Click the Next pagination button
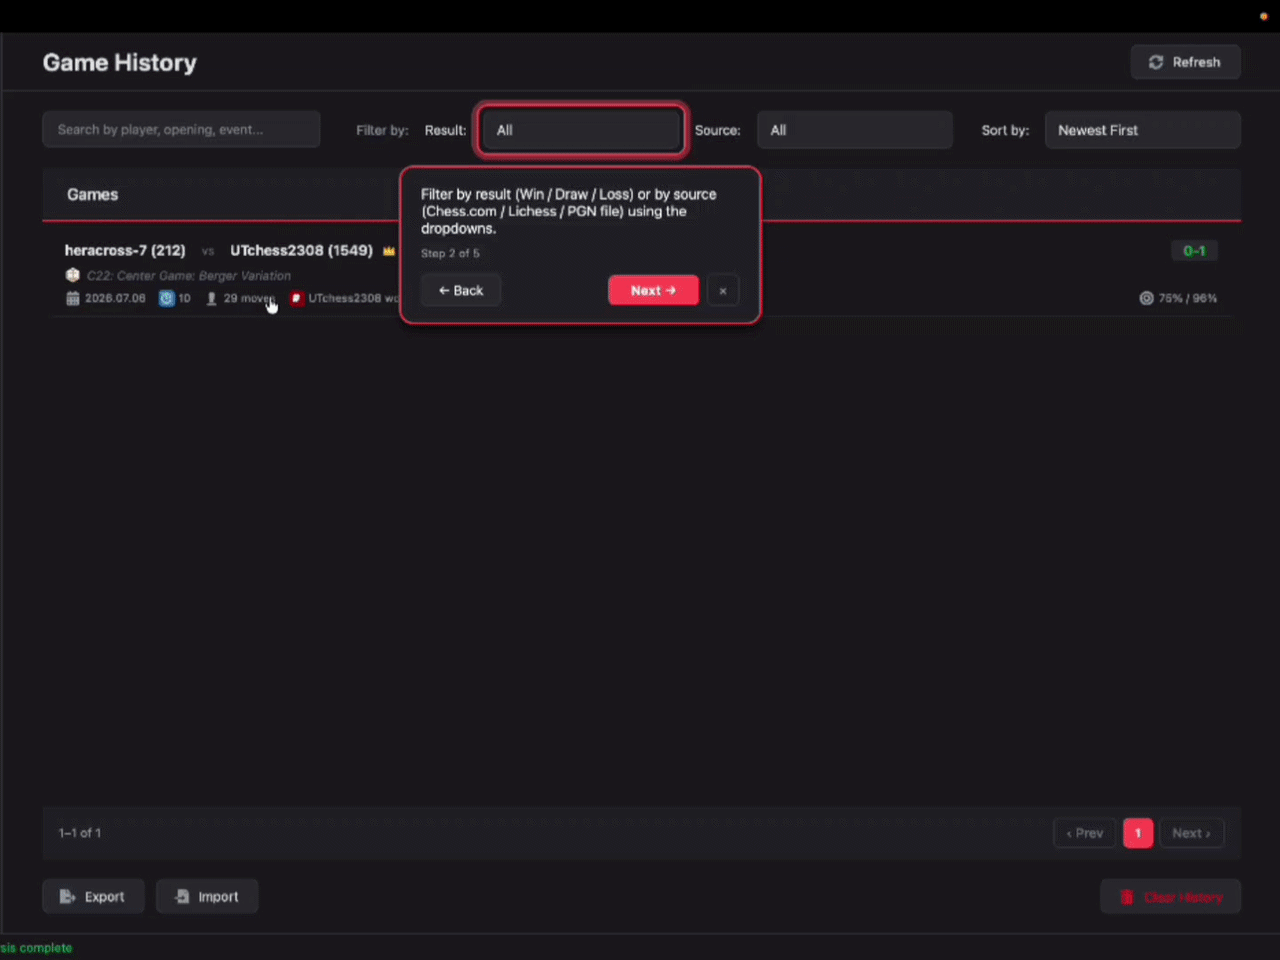This screenshot has height=960, width=1280. pos(1191,833)
